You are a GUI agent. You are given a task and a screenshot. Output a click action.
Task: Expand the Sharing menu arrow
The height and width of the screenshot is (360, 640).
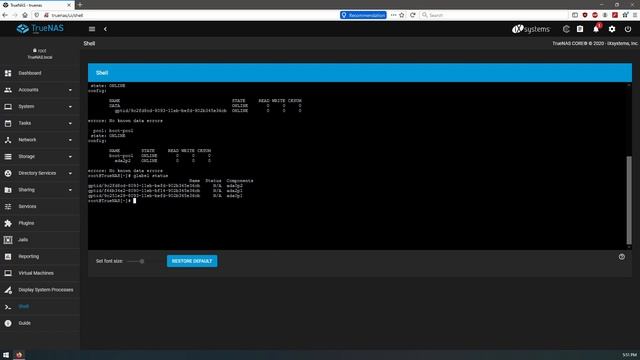(70, 190)
